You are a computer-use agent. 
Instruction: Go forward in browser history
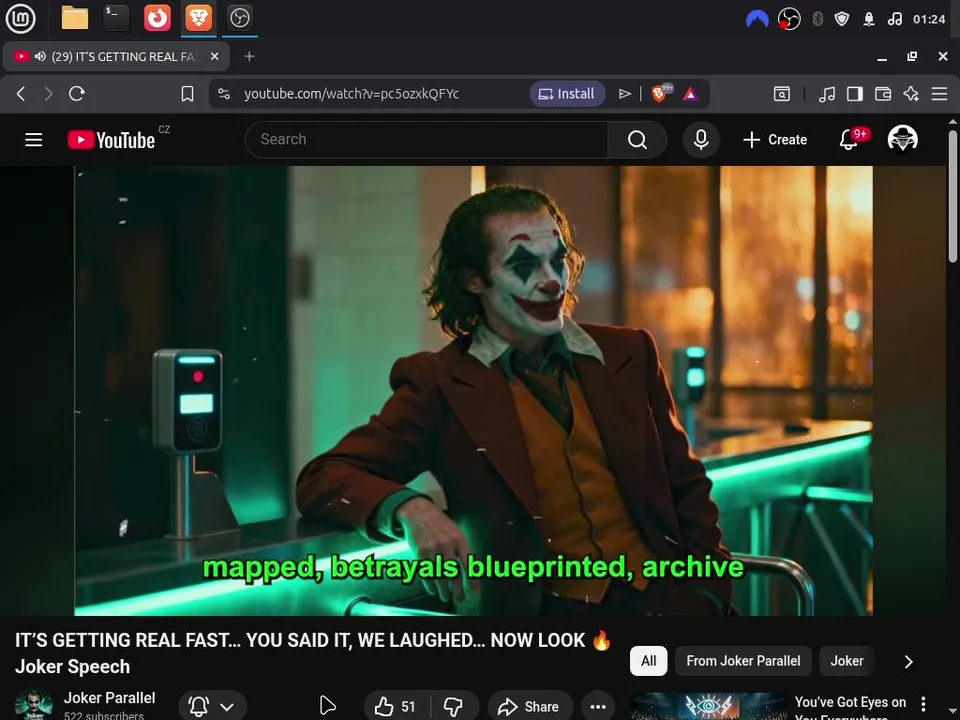[x=48, y=94]
